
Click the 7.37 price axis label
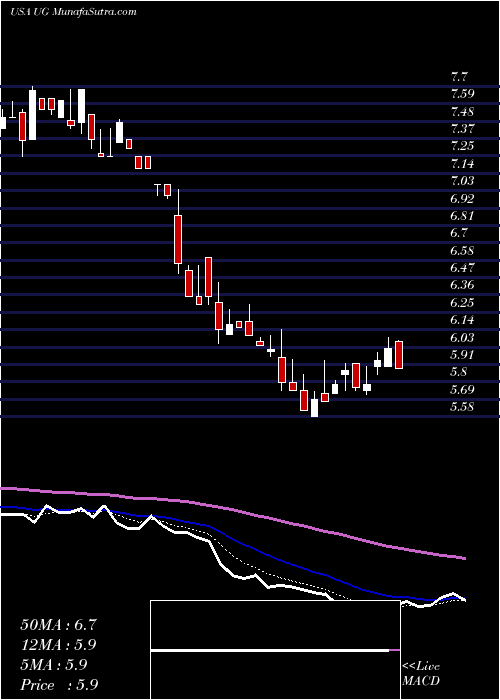point(462,129)
